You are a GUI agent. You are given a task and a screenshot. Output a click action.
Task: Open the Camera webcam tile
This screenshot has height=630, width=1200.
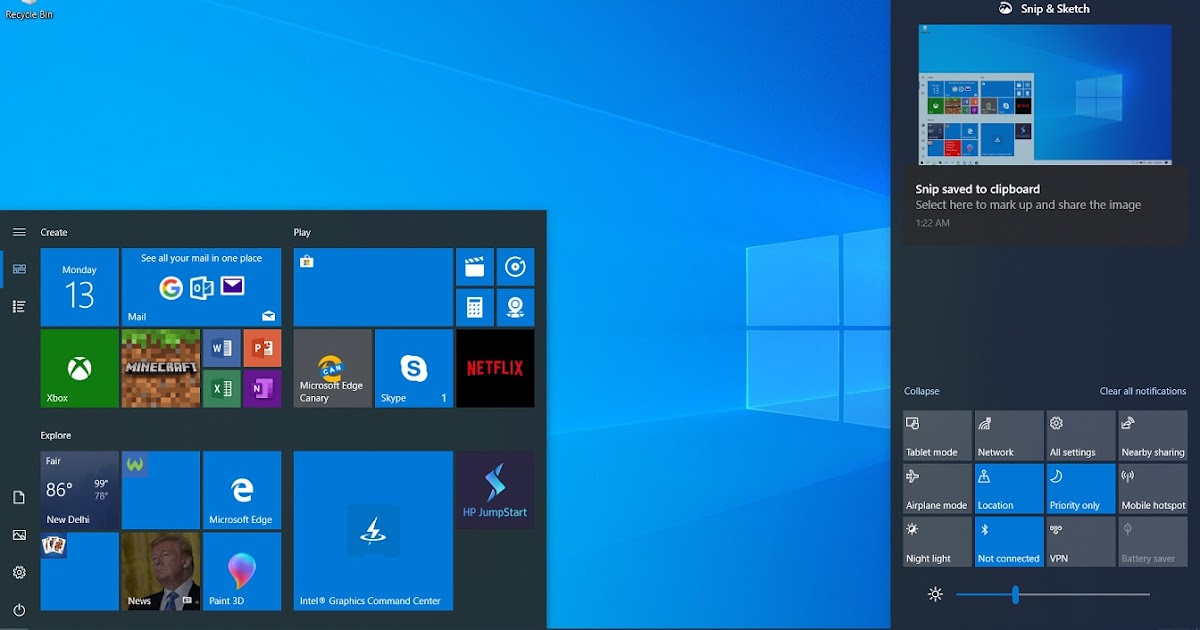click(x=515, y=307)
